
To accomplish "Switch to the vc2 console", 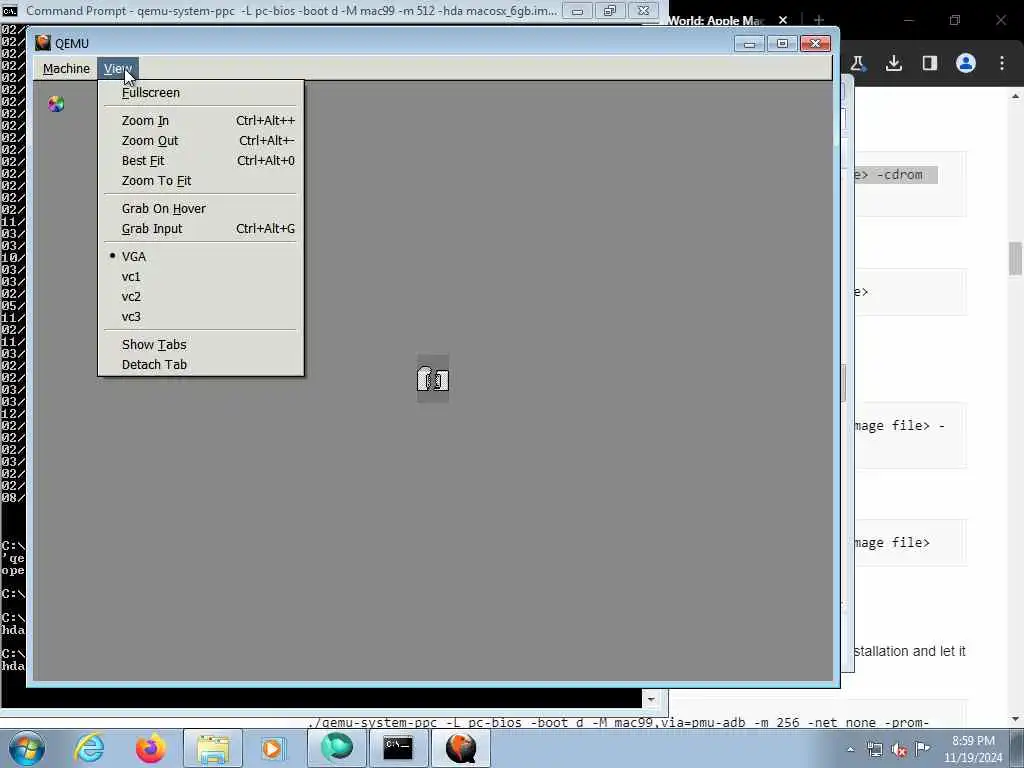I will (x=200, y=297).
